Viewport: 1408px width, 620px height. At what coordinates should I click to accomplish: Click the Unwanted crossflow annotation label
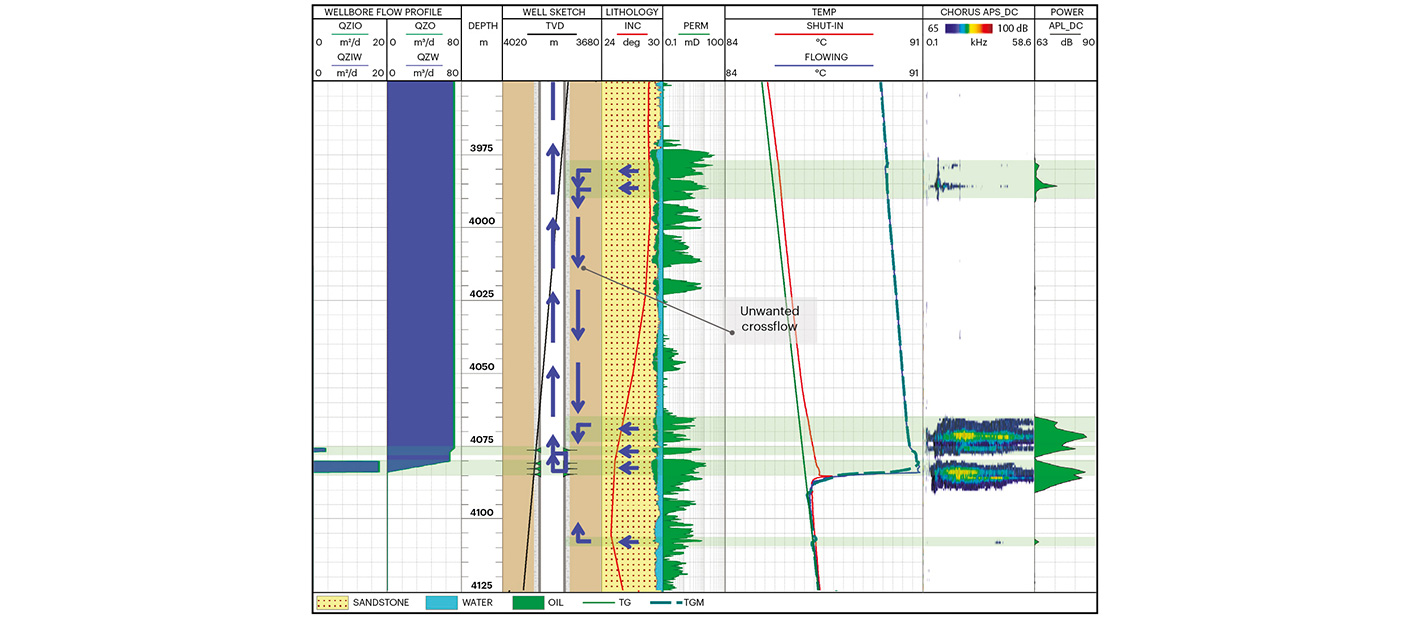coord(769,319)
